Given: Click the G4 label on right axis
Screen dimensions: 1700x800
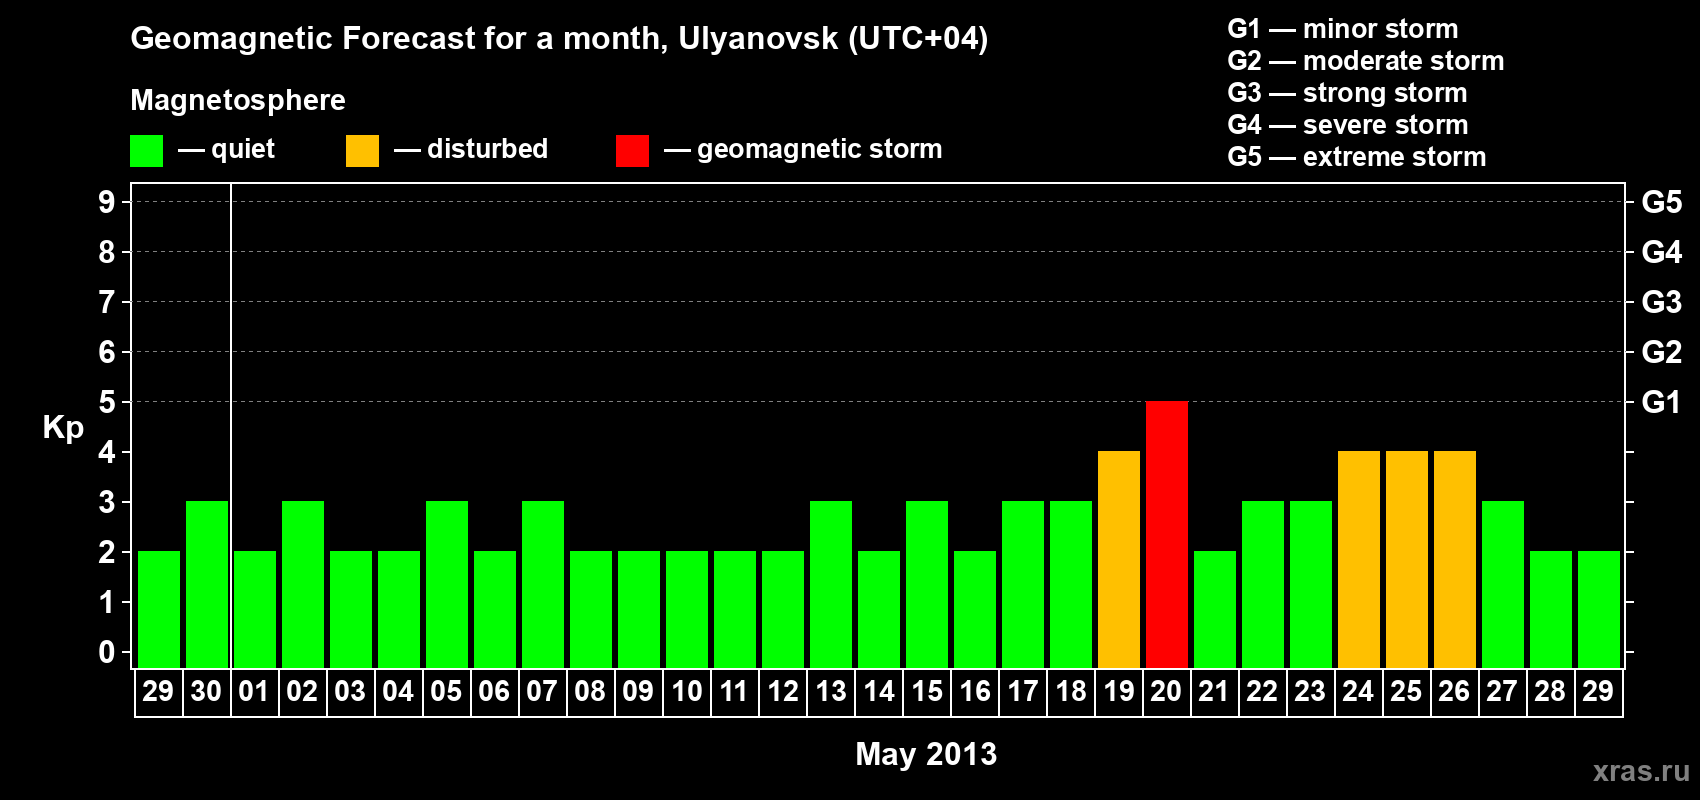Looking at the screenshot, I should (1662, 252).
